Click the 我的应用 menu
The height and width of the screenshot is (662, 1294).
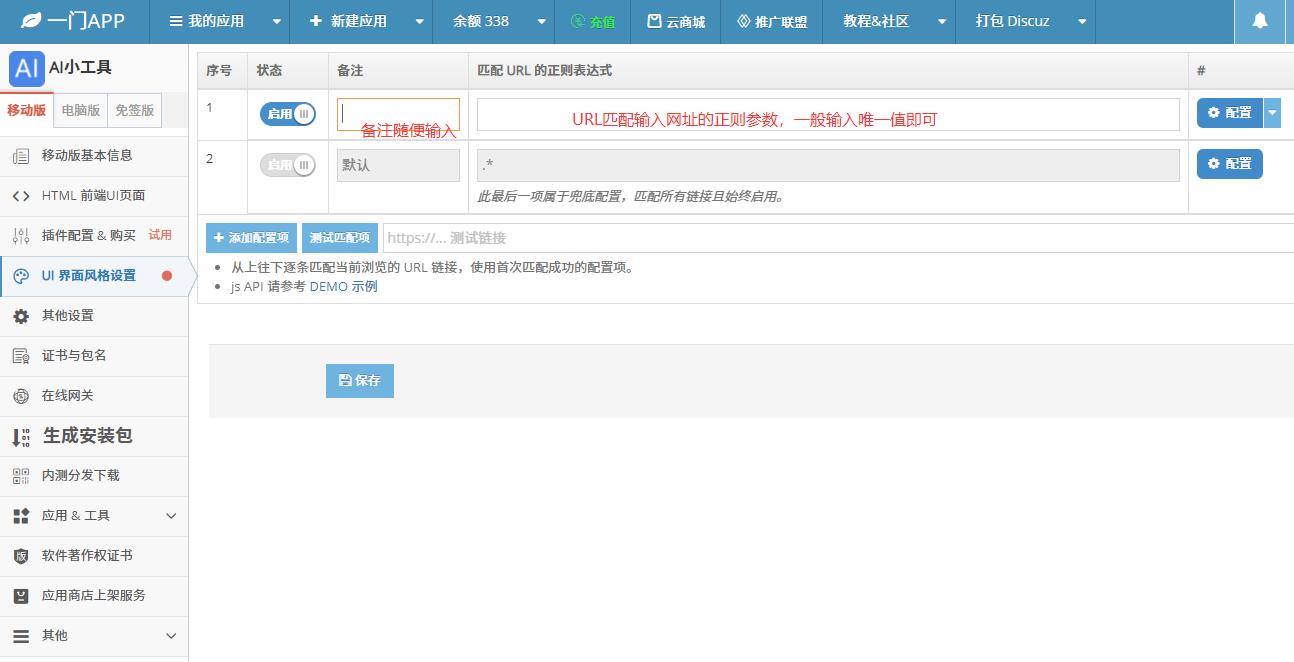click(207, 21)
